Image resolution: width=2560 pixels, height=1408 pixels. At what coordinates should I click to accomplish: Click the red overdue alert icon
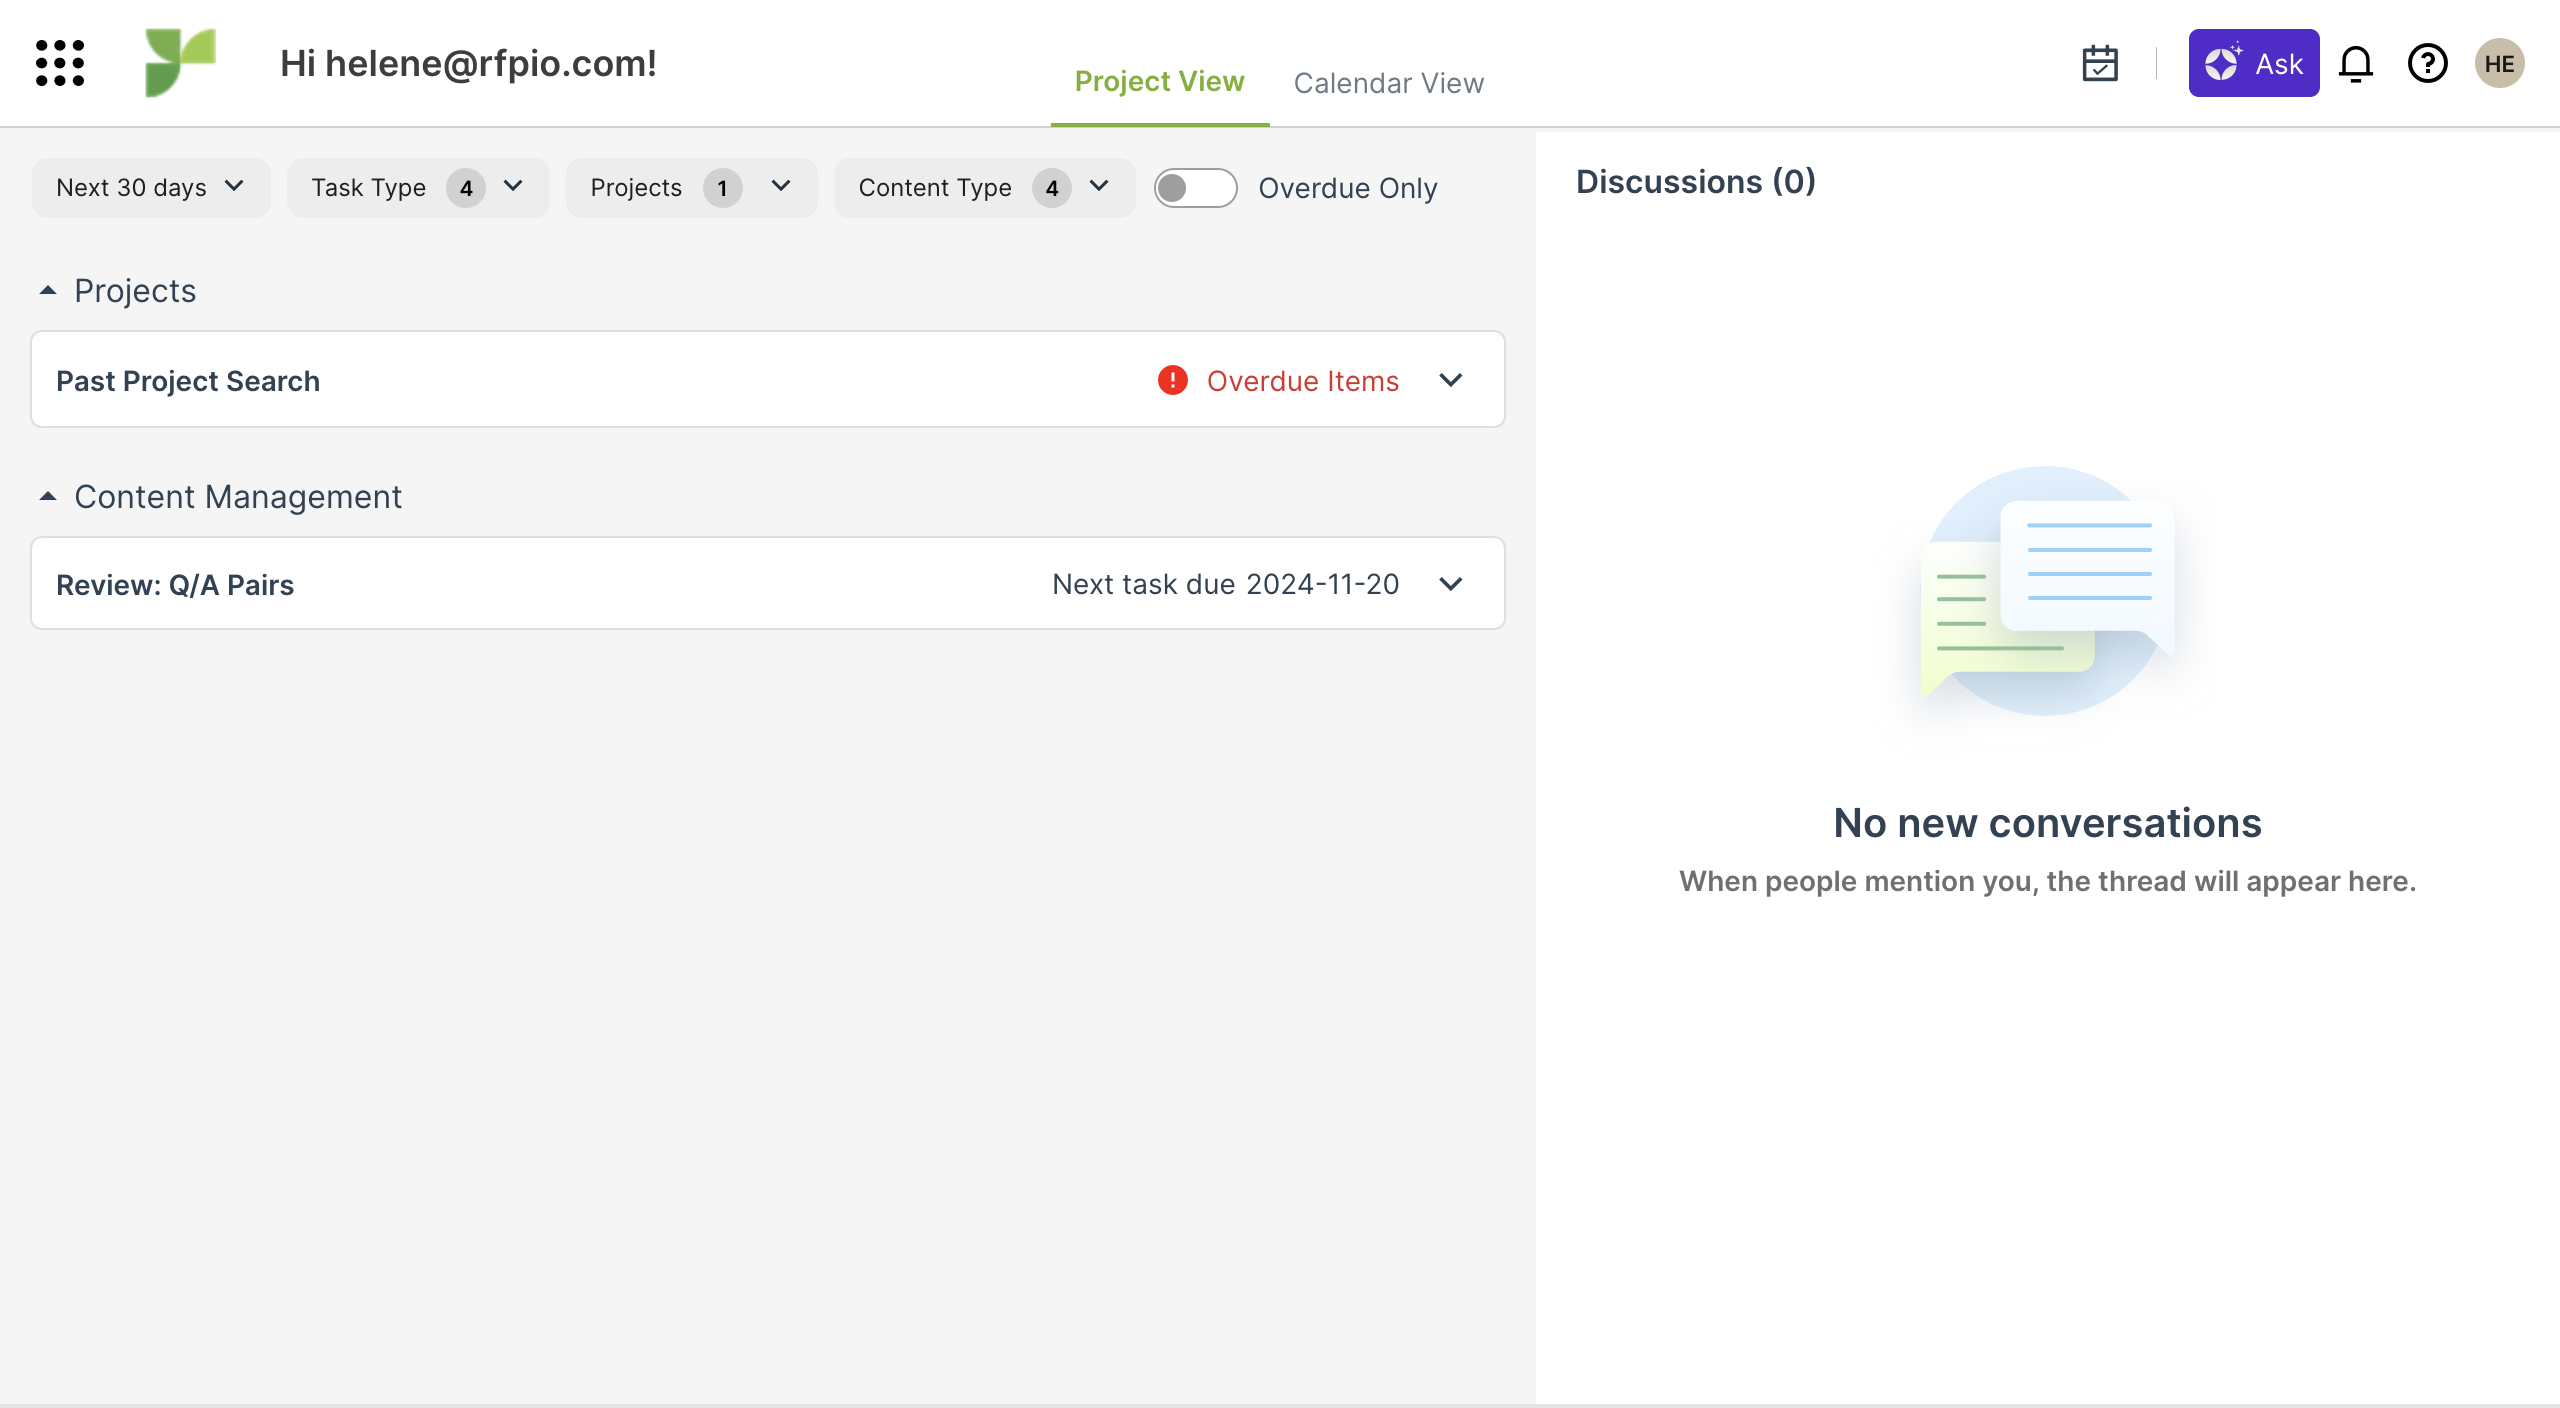[1172, 380]
